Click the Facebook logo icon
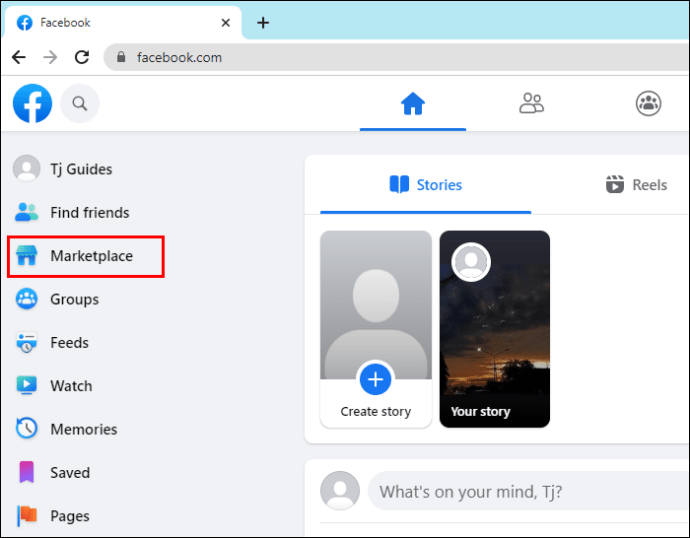Screen dimensions: 690x538 coord(33,103)
